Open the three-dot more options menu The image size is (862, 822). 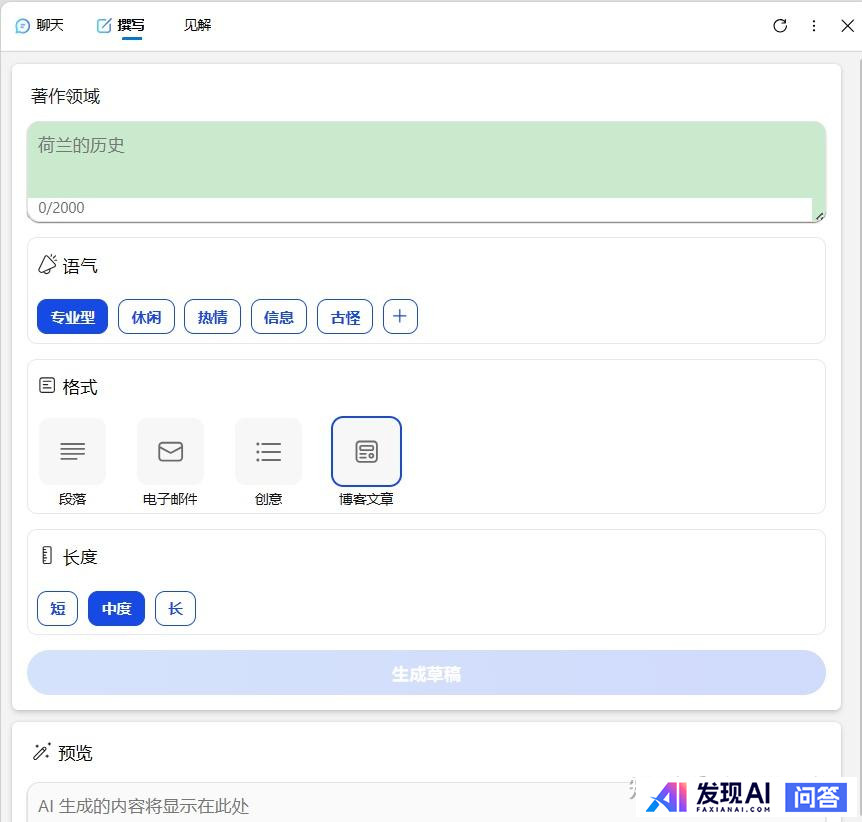pos(814,26)
